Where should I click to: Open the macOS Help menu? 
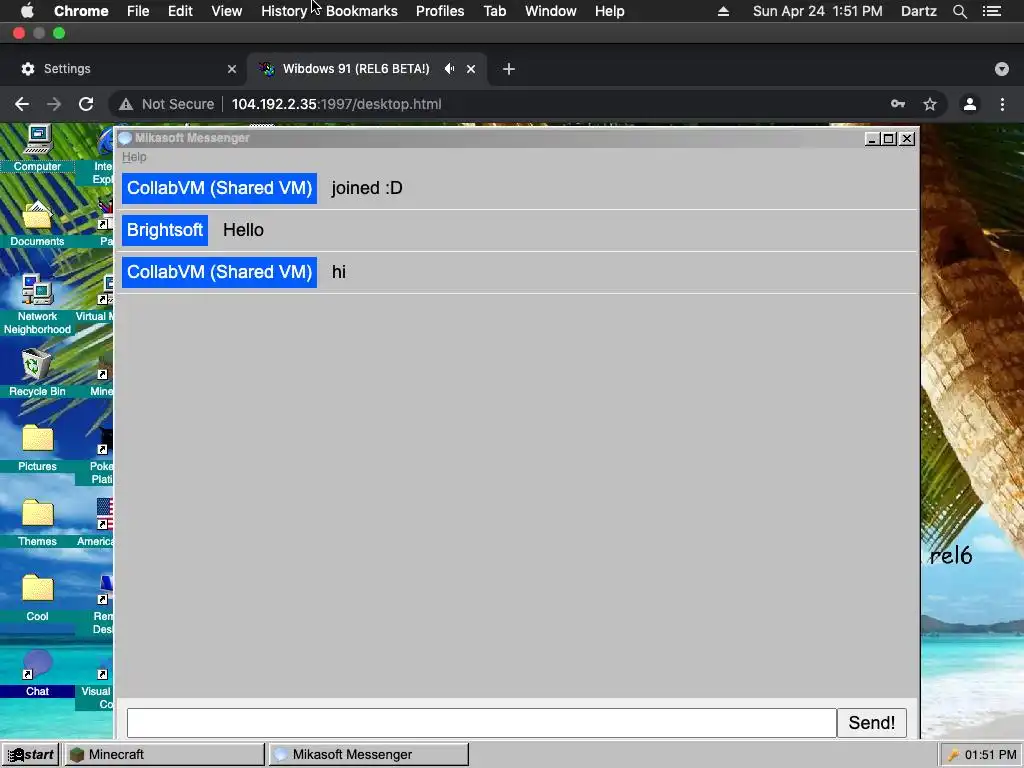(609, 11)
